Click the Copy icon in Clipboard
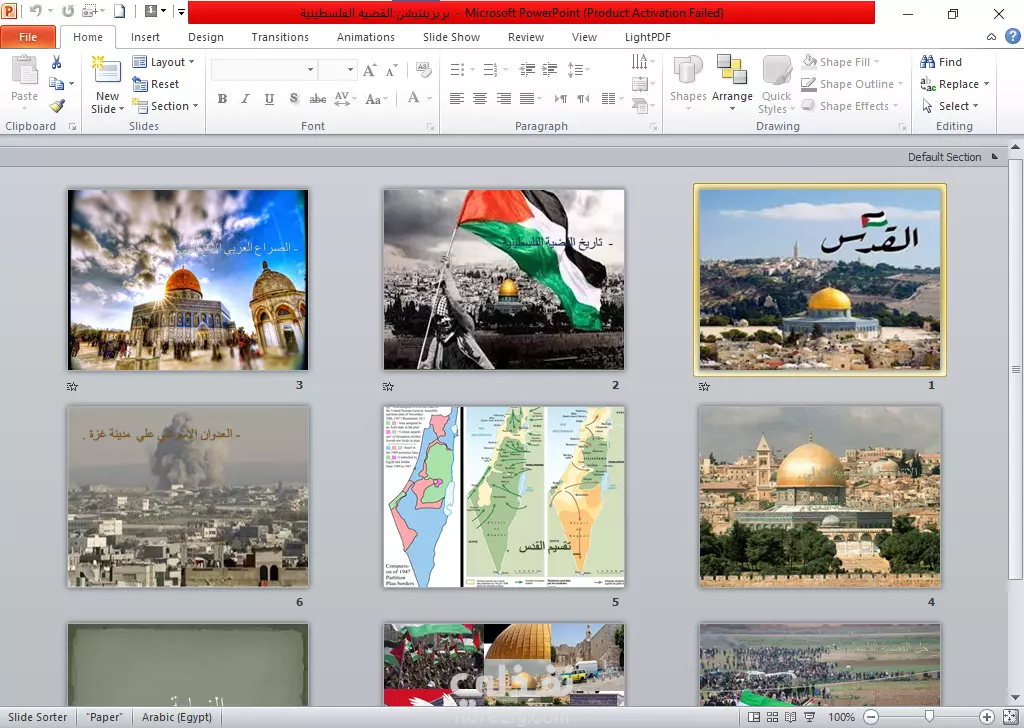 [57, 84]
